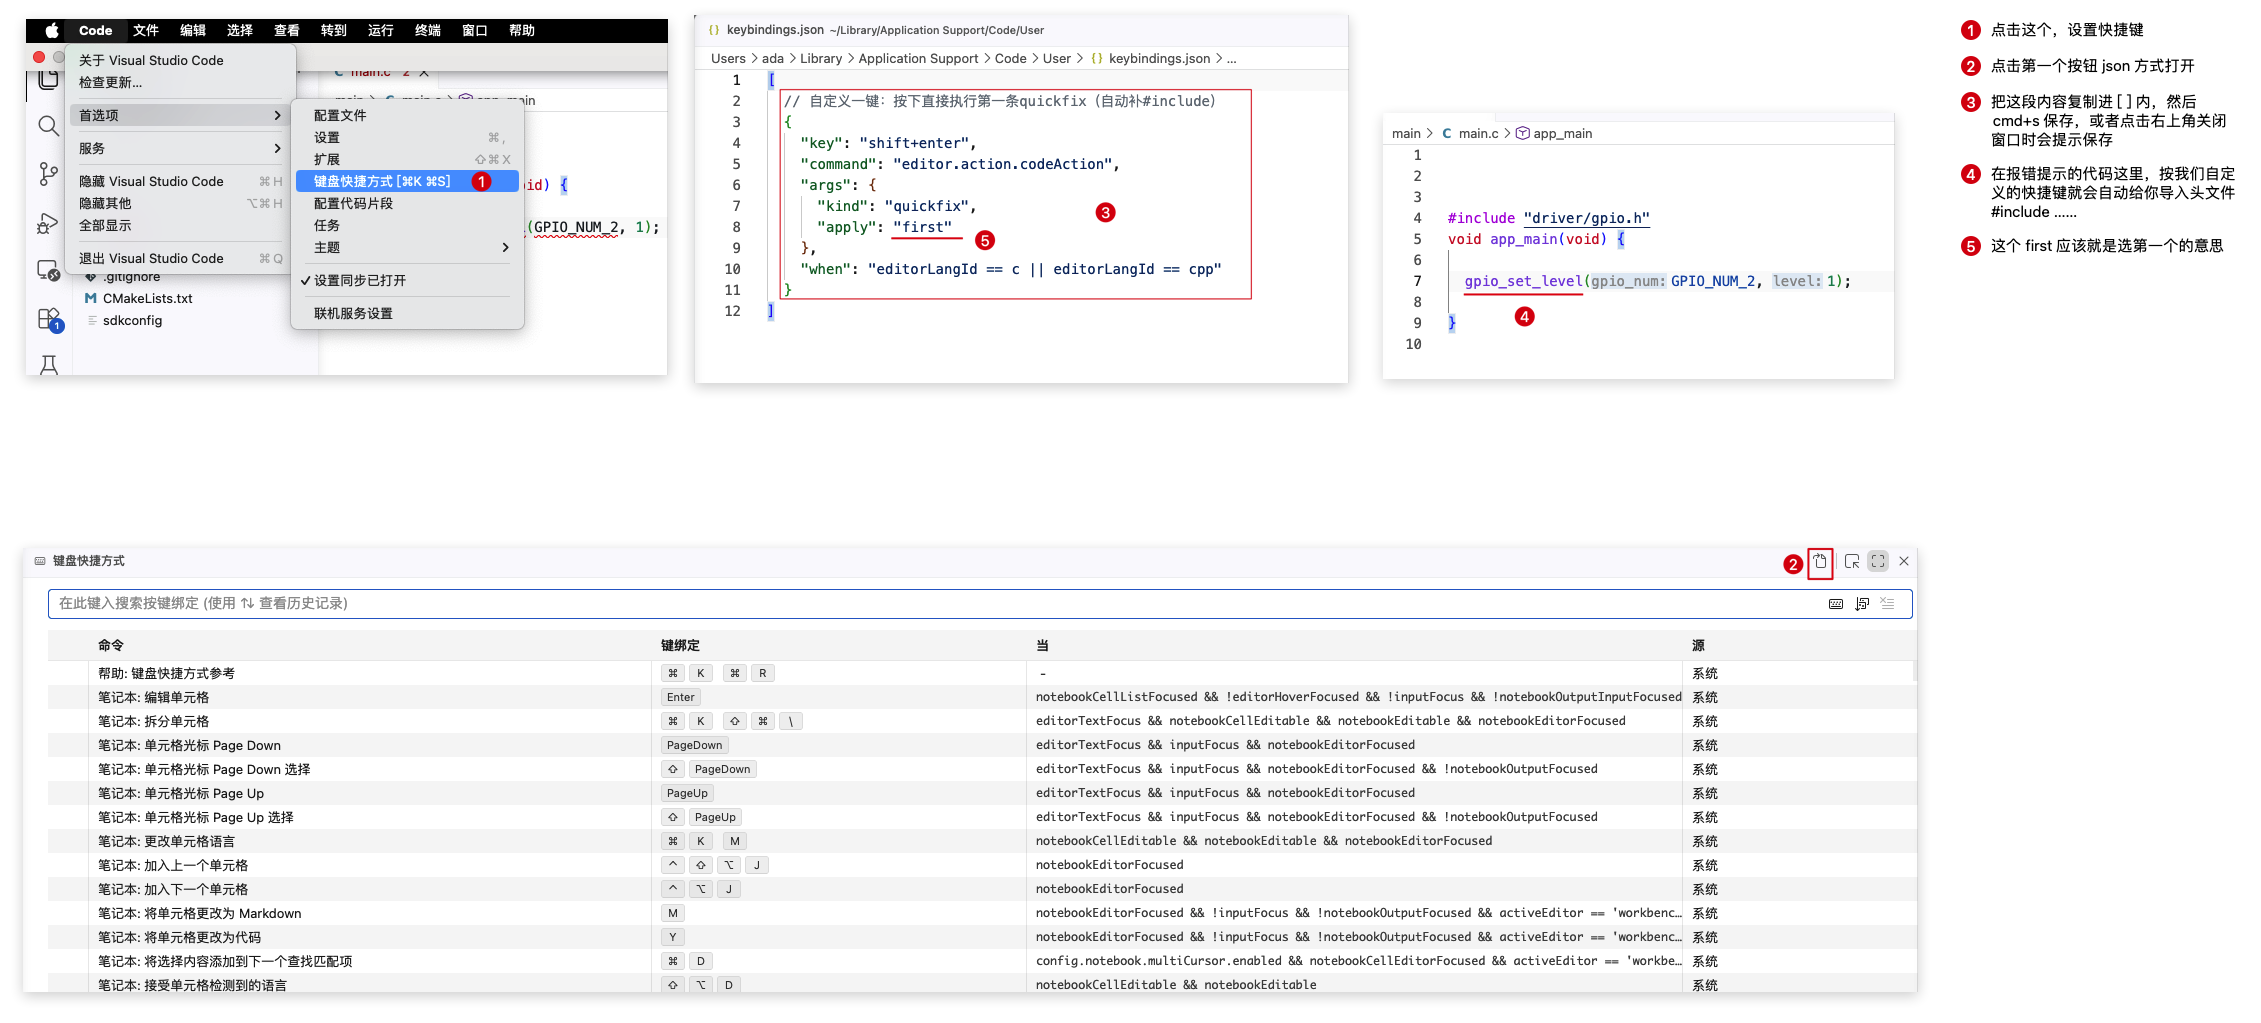The image size is (2261, 1023).
Task: Open the Run and Debug view icon
Action: [48, 223]
